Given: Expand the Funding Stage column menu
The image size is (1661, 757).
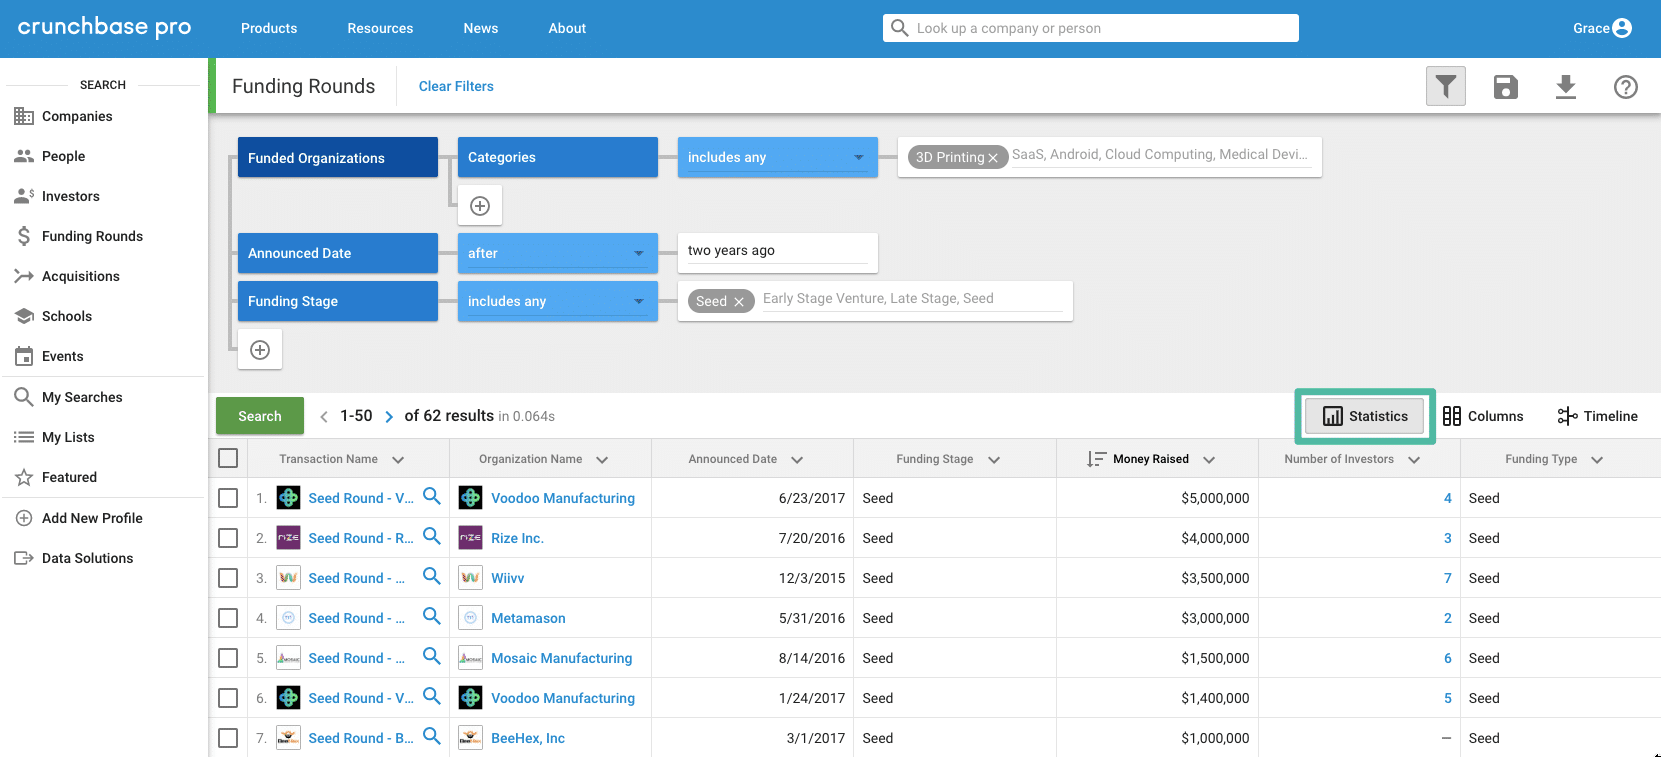Looking at the screenshot, I should [x=994, y=460].
